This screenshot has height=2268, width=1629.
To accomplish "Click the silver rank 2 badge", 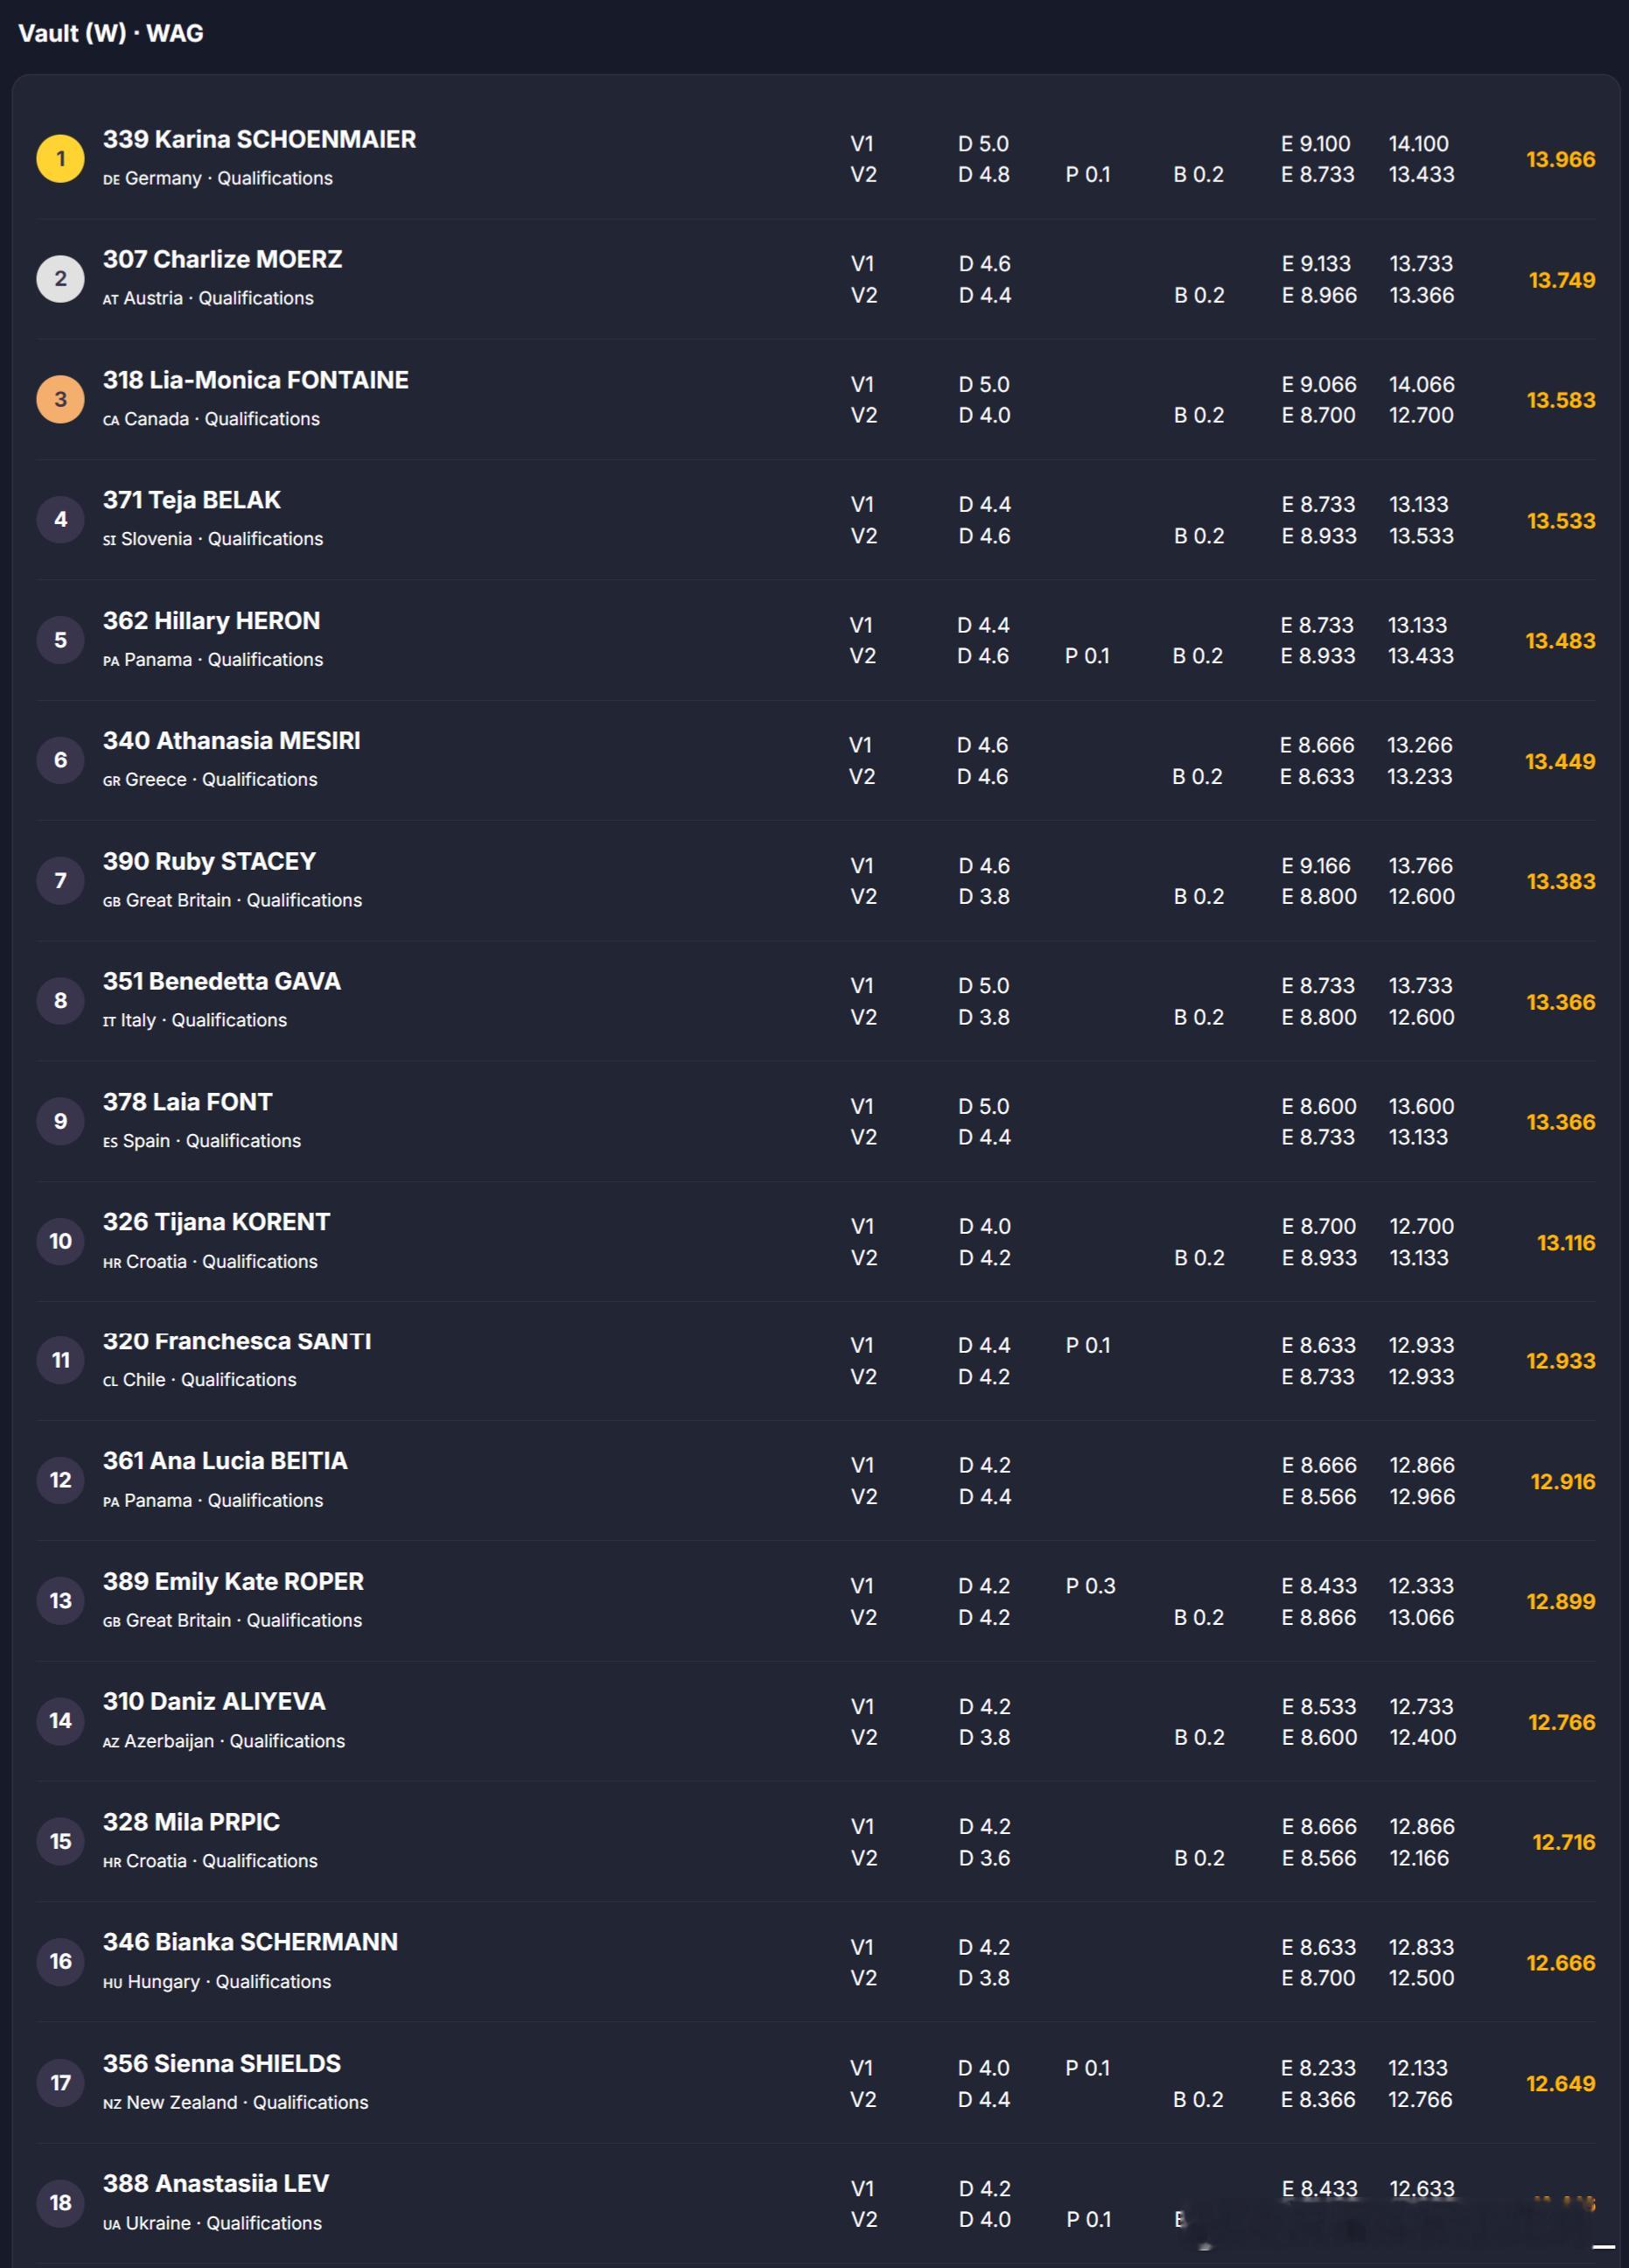I will [60, 279].
